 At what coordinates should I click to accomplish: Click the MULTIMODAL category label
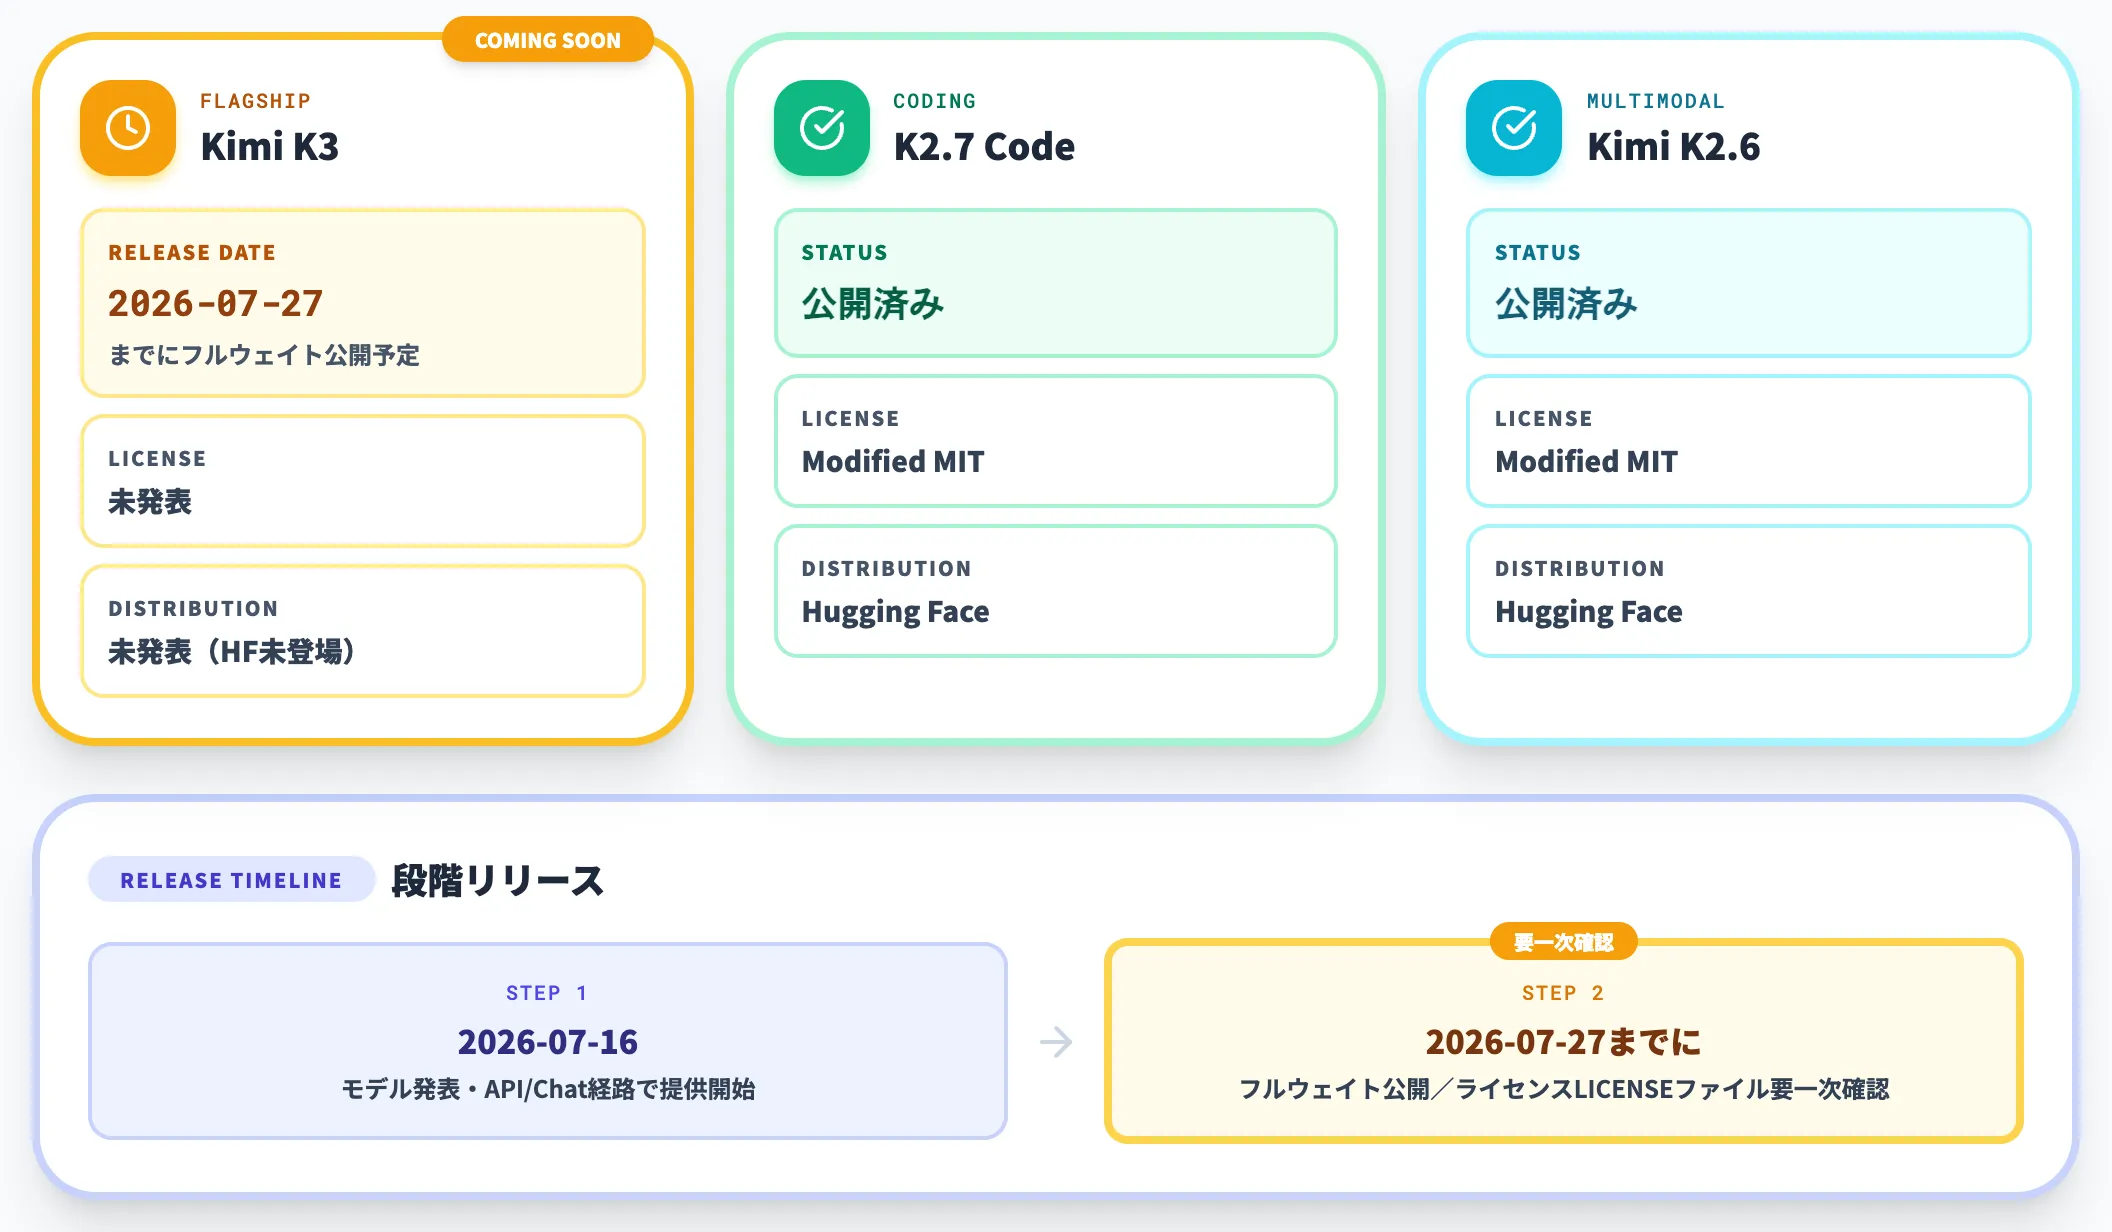pos(1655,101)
